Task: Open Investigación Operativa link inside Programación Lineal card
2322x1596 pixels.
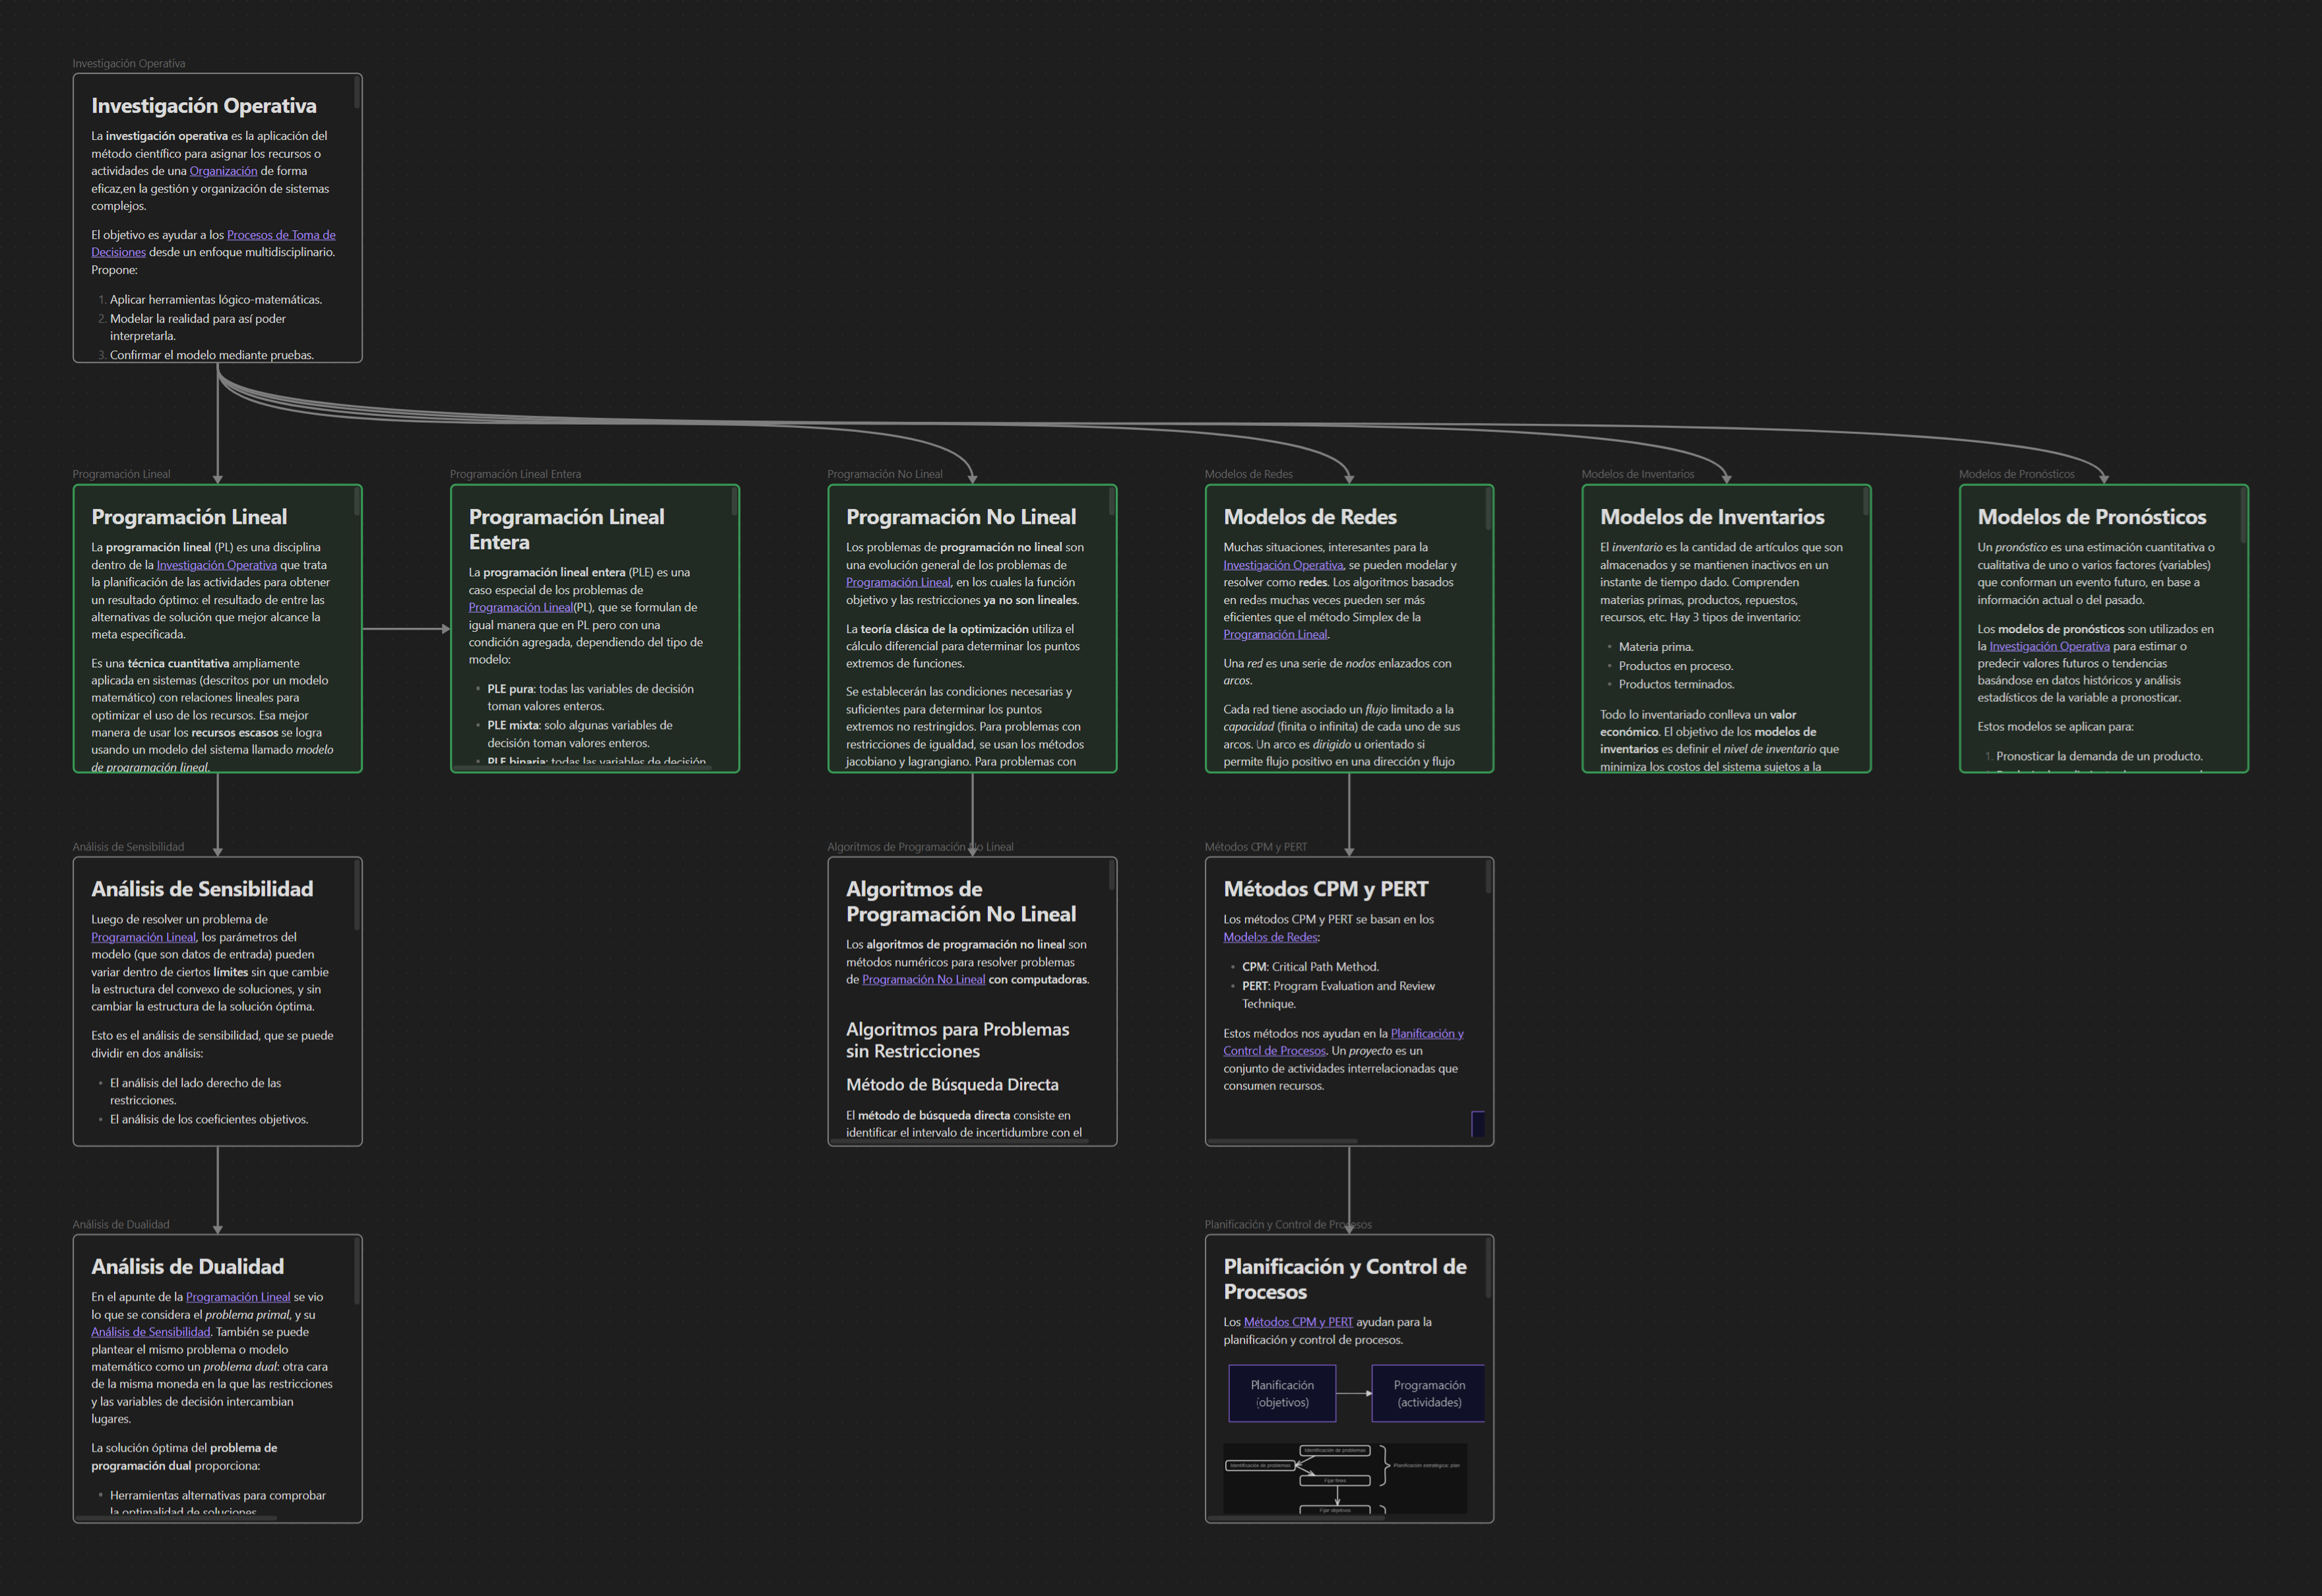Action: [x=217, y=565]
